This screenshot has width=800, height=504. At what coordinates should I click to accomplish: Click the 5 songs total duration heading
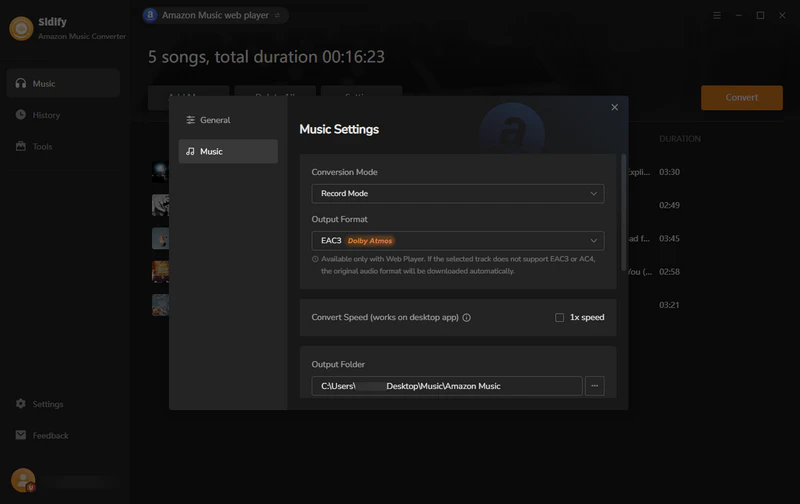[x=266, y=57]
